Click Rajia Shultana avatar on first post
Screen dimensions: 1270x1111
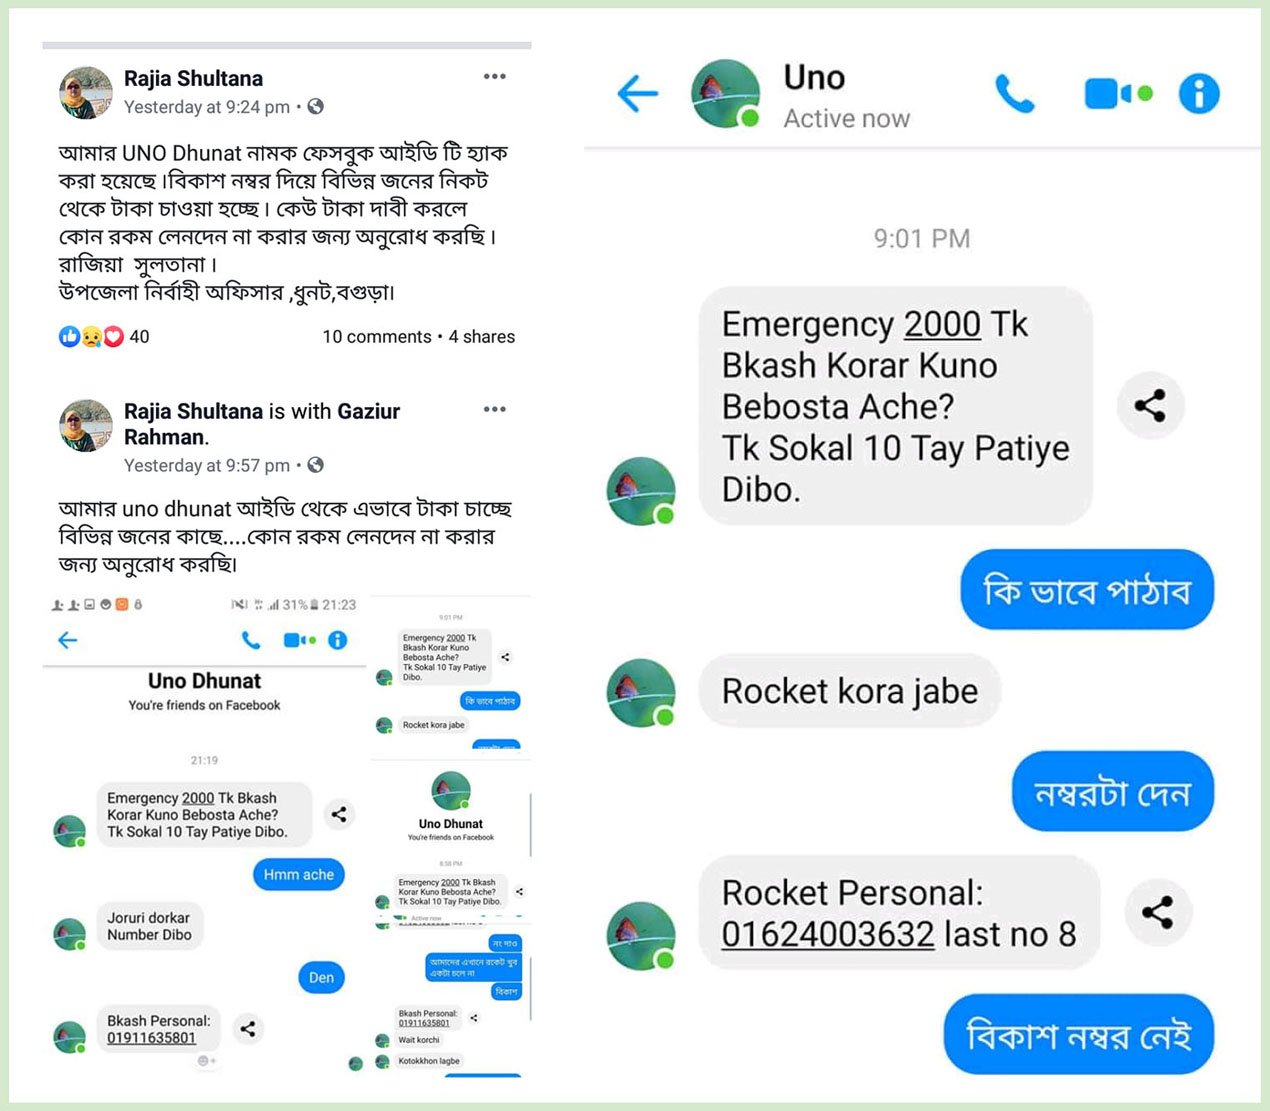coord(85,93)
